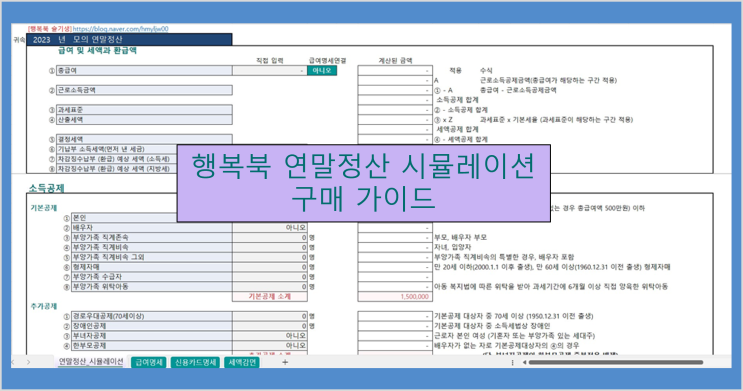Select the 연말정산_시뮬레이션 sheet tab
This screenshot has height=391, width=743.
point(91,362)
